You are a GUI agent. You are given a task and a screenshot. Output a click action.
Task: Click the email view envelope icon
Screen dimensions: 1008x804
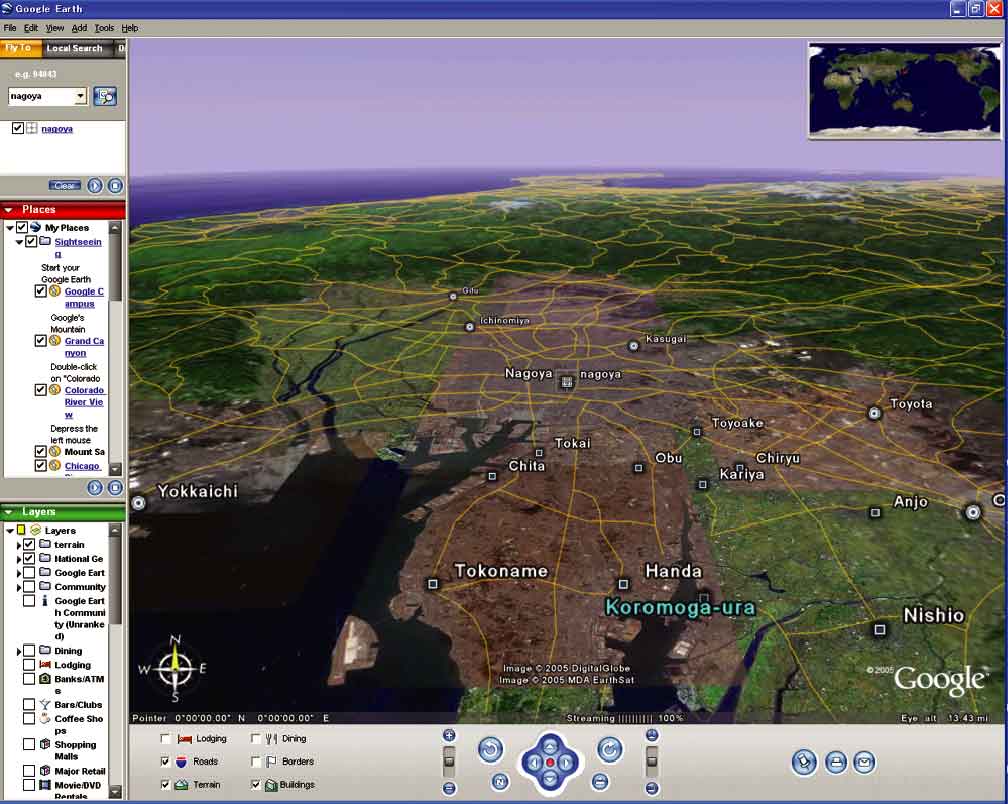[x=864, y=763]
